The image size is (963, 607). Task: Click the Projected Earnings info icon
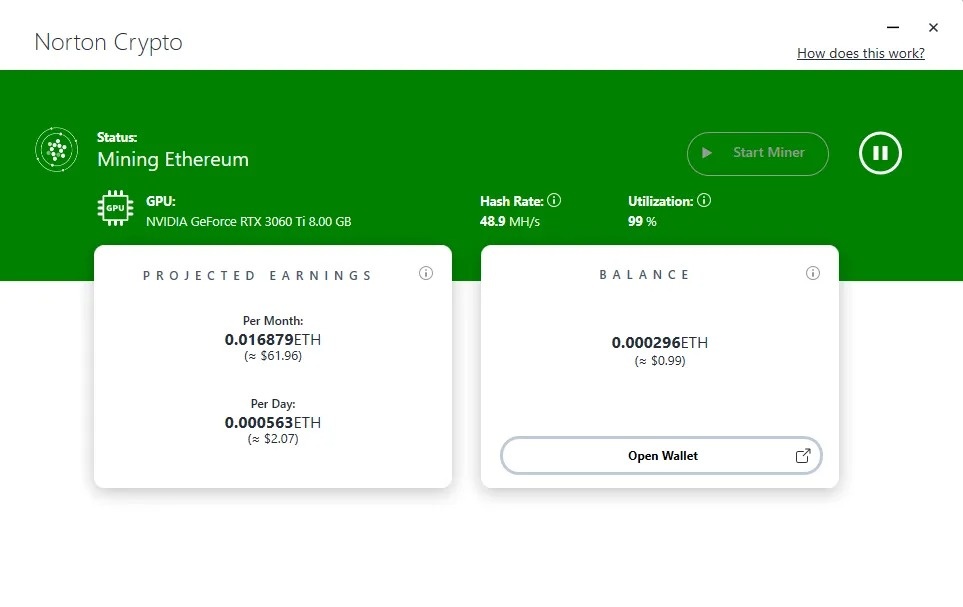point(426,272)
